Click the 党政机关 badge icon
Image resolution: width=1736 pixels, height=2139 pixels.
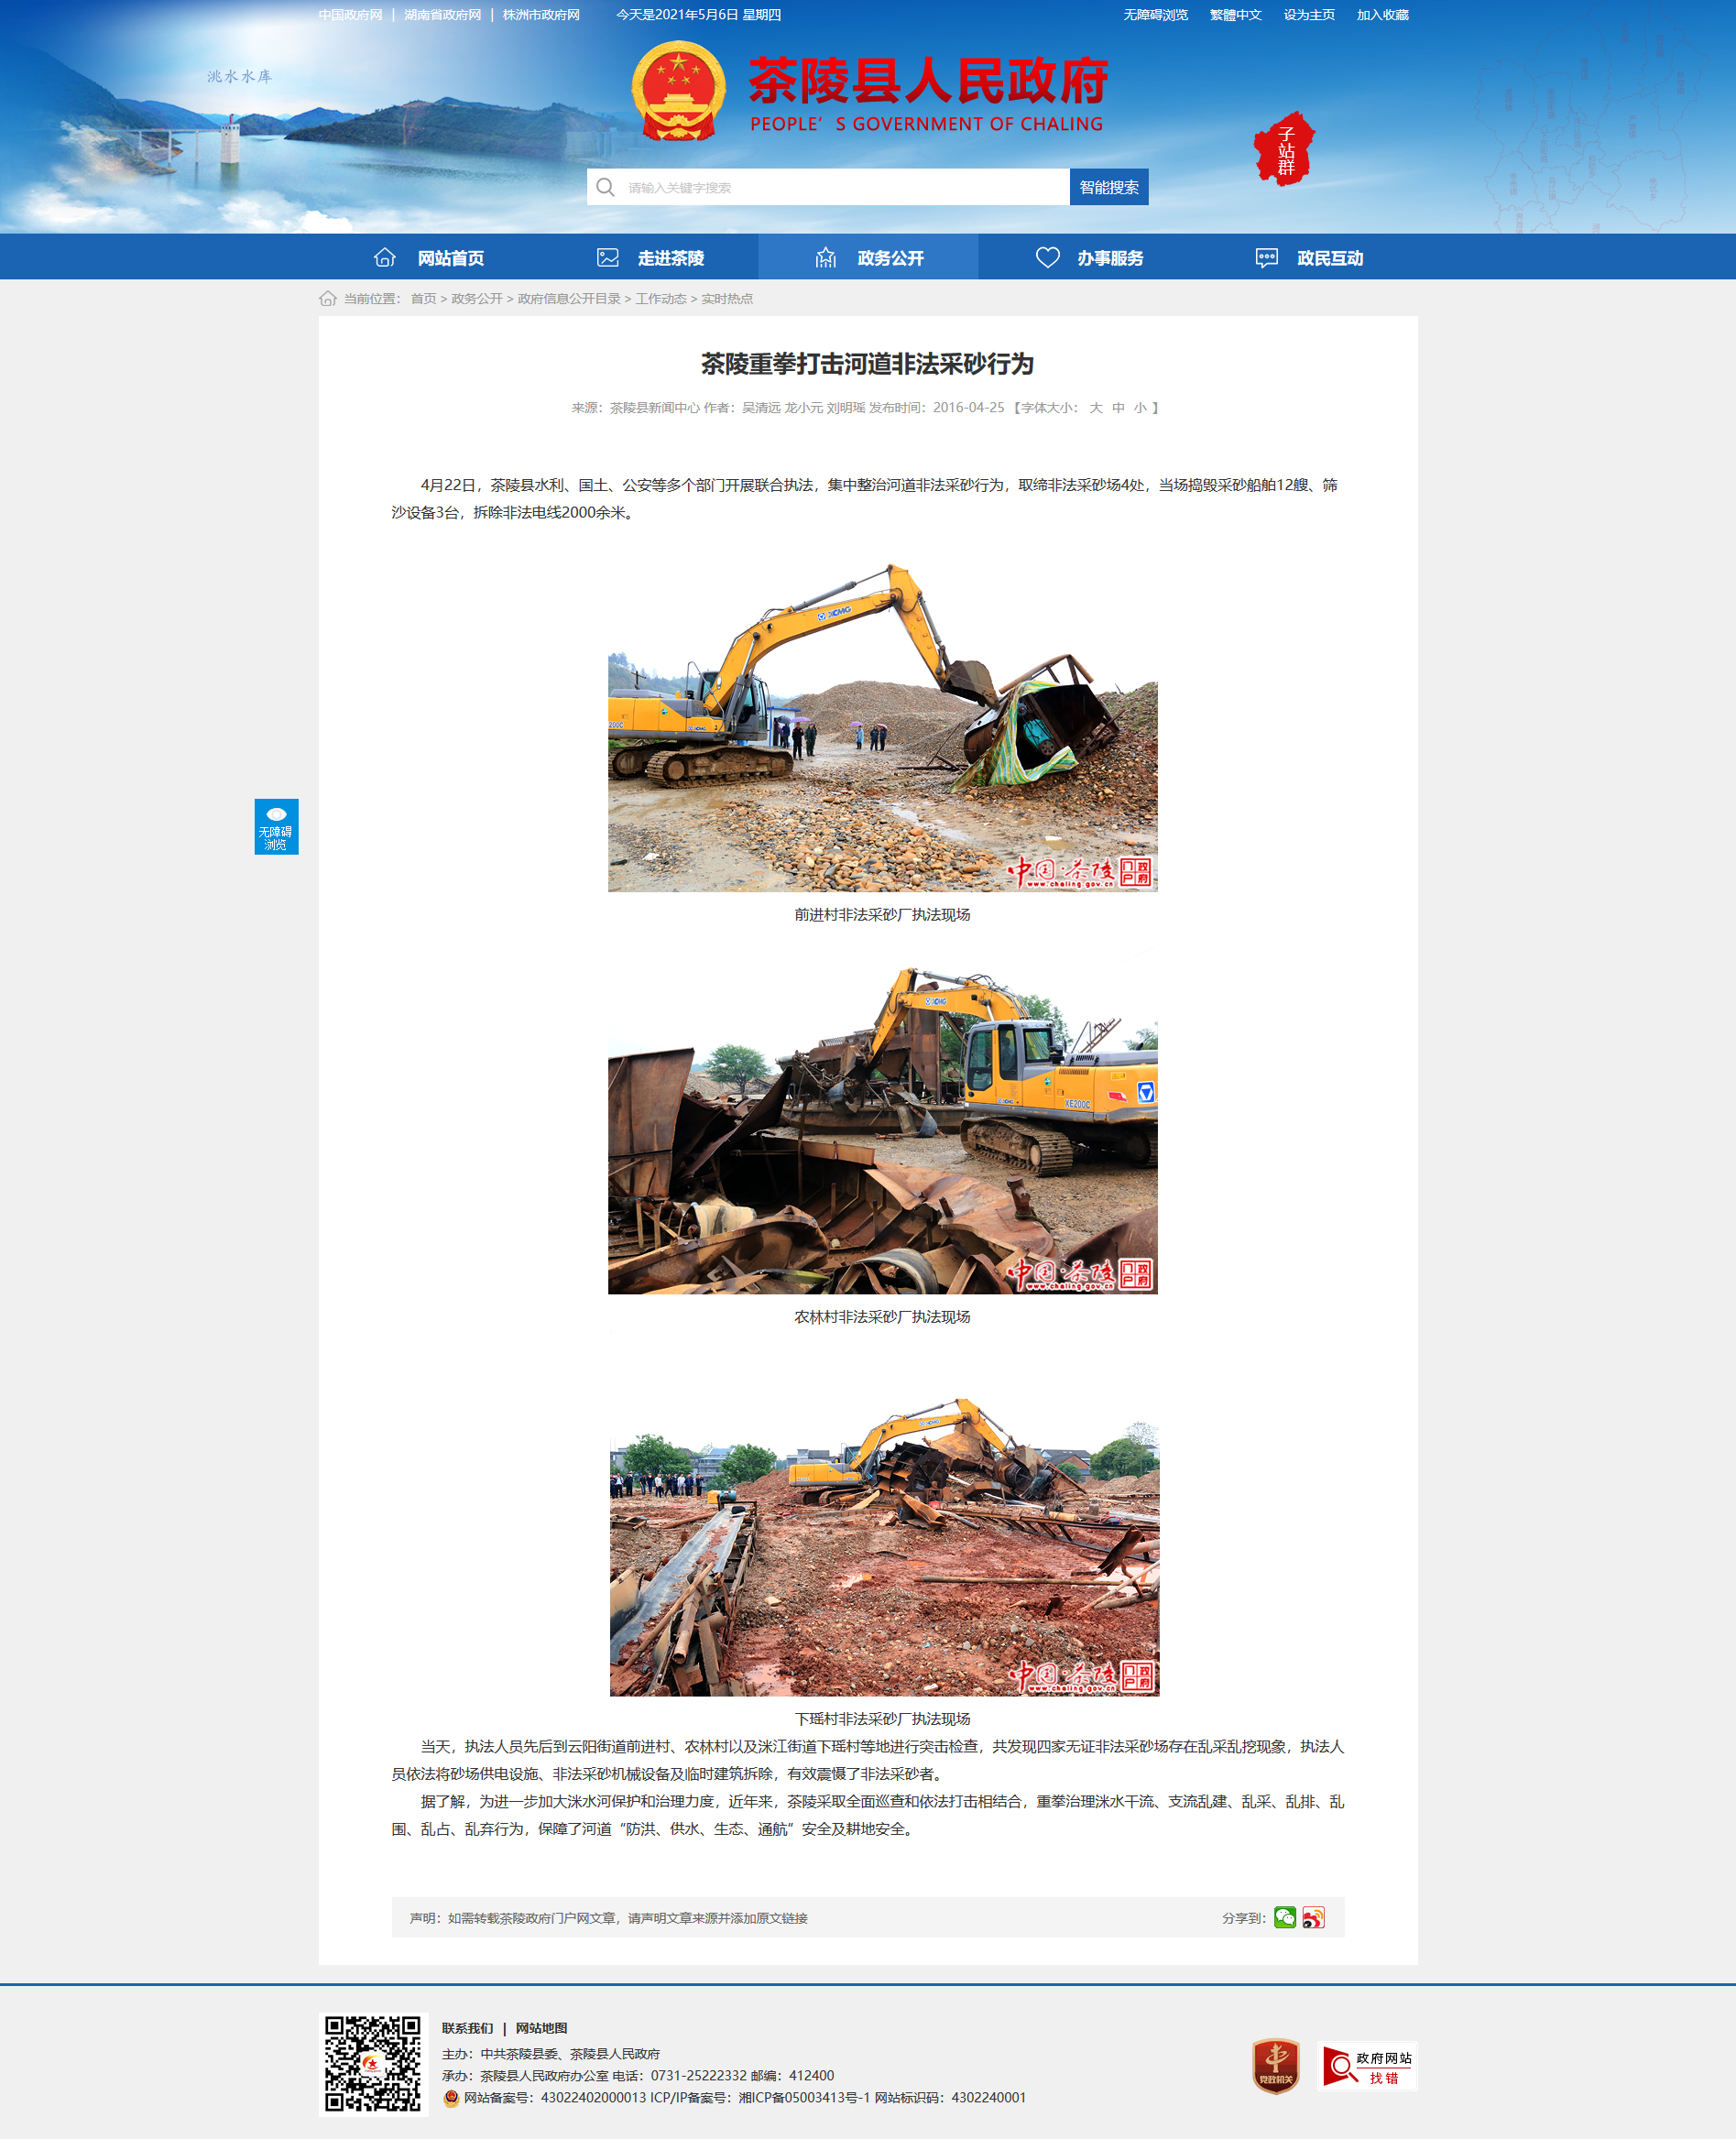tap(1275, 2065)
